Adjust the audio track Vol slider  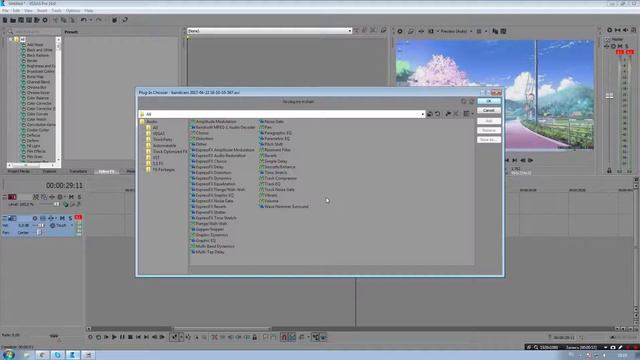[x=40, y=225]
